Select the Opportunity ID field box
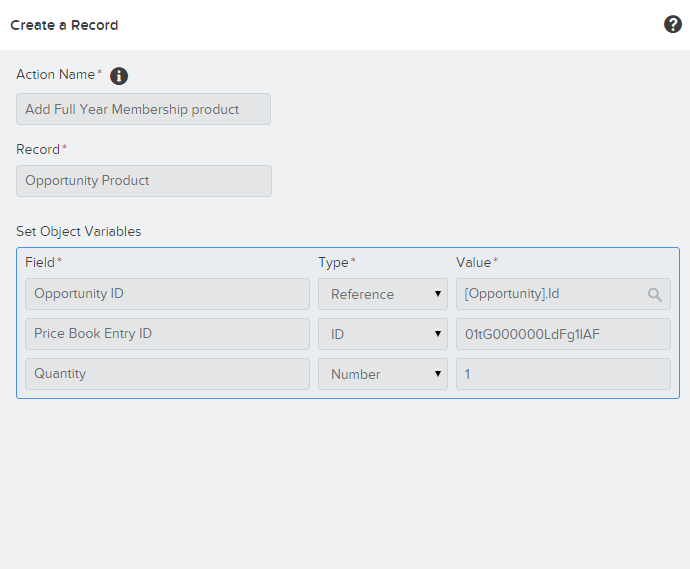Screen dimensions: 690x569 167,294
